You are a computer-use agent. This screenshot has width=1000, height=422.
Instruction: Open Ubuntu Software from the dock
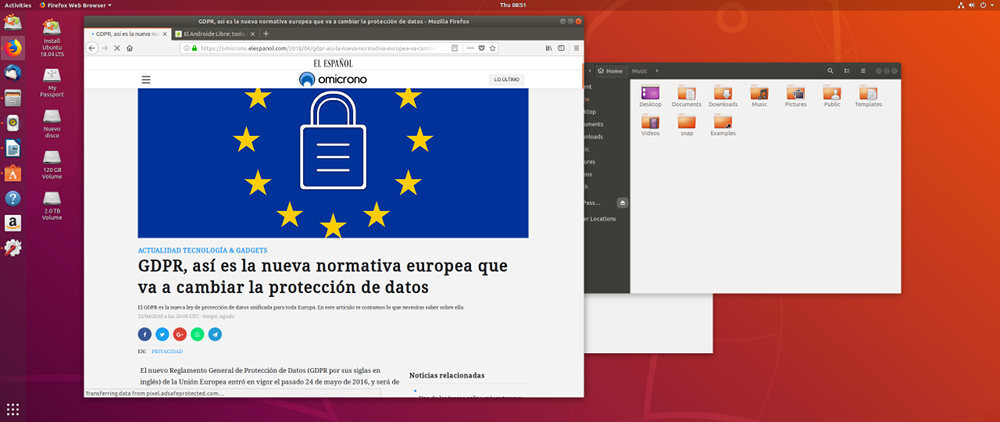click(x=13, y=173)
